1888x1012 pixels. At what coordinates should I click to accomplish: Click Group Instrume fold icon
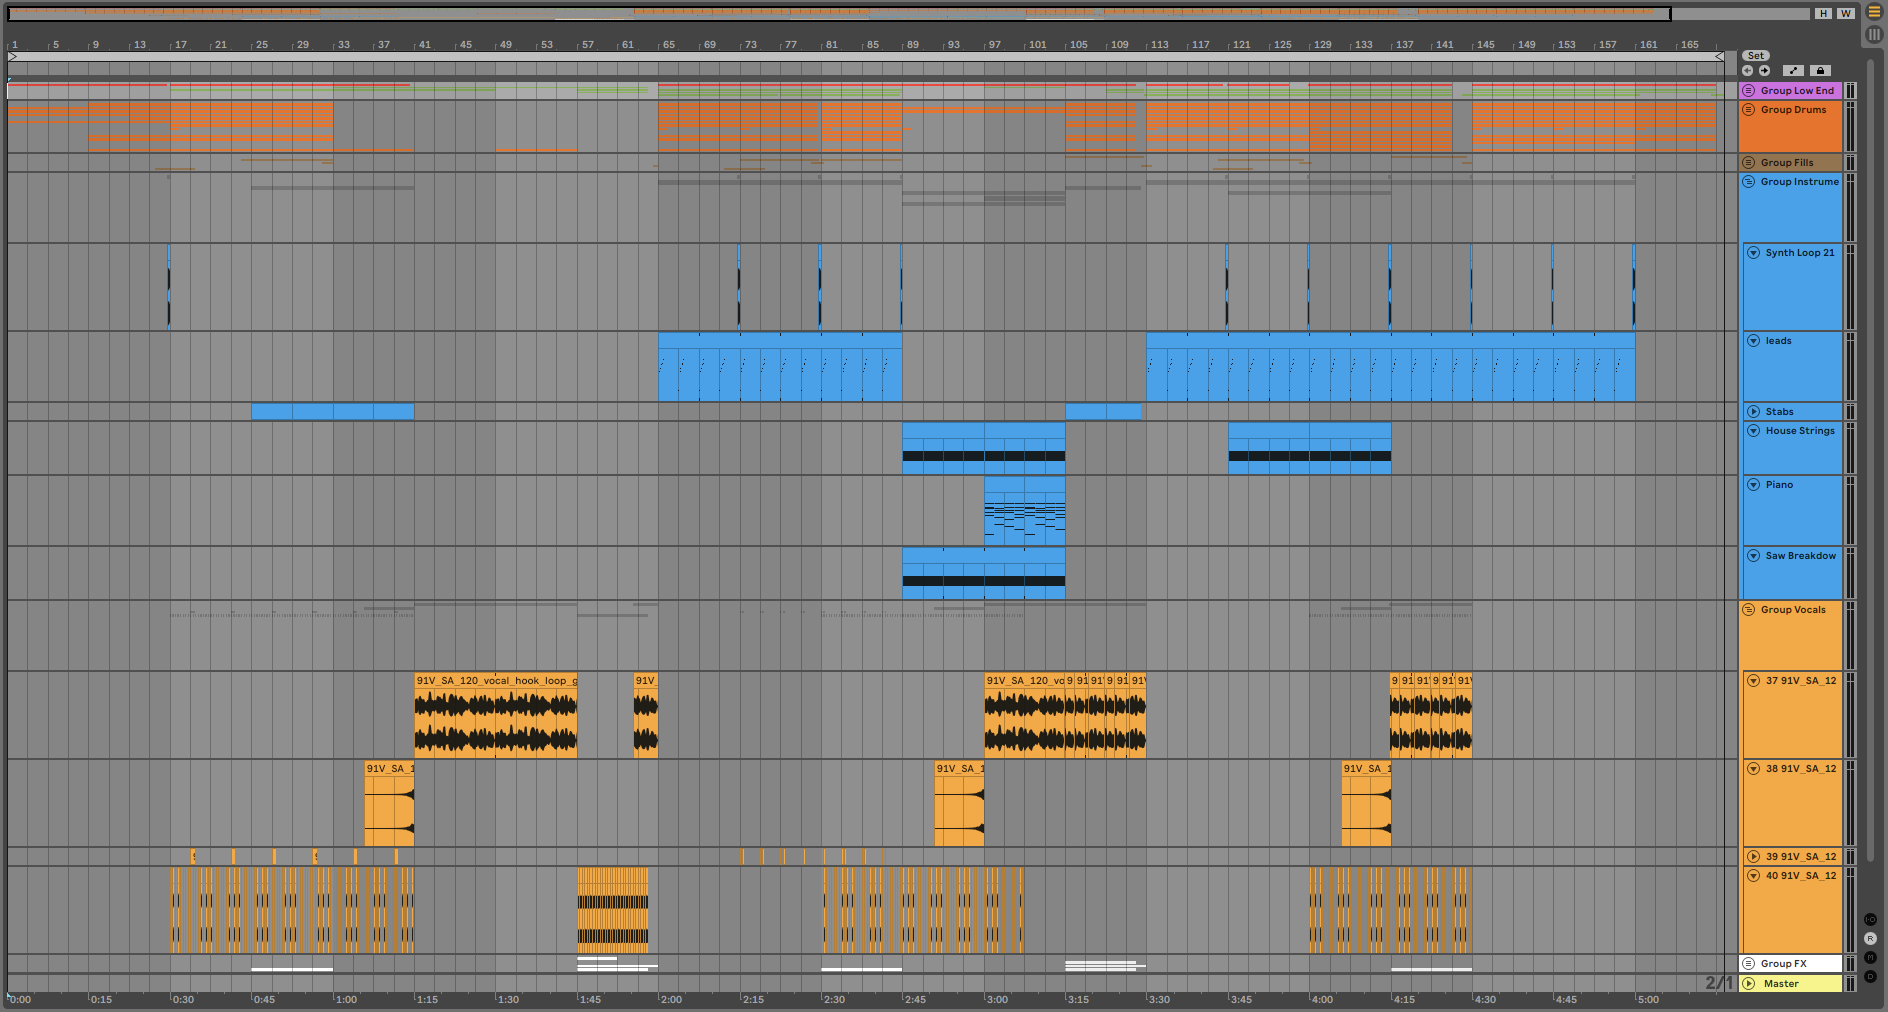point(1749,182)
